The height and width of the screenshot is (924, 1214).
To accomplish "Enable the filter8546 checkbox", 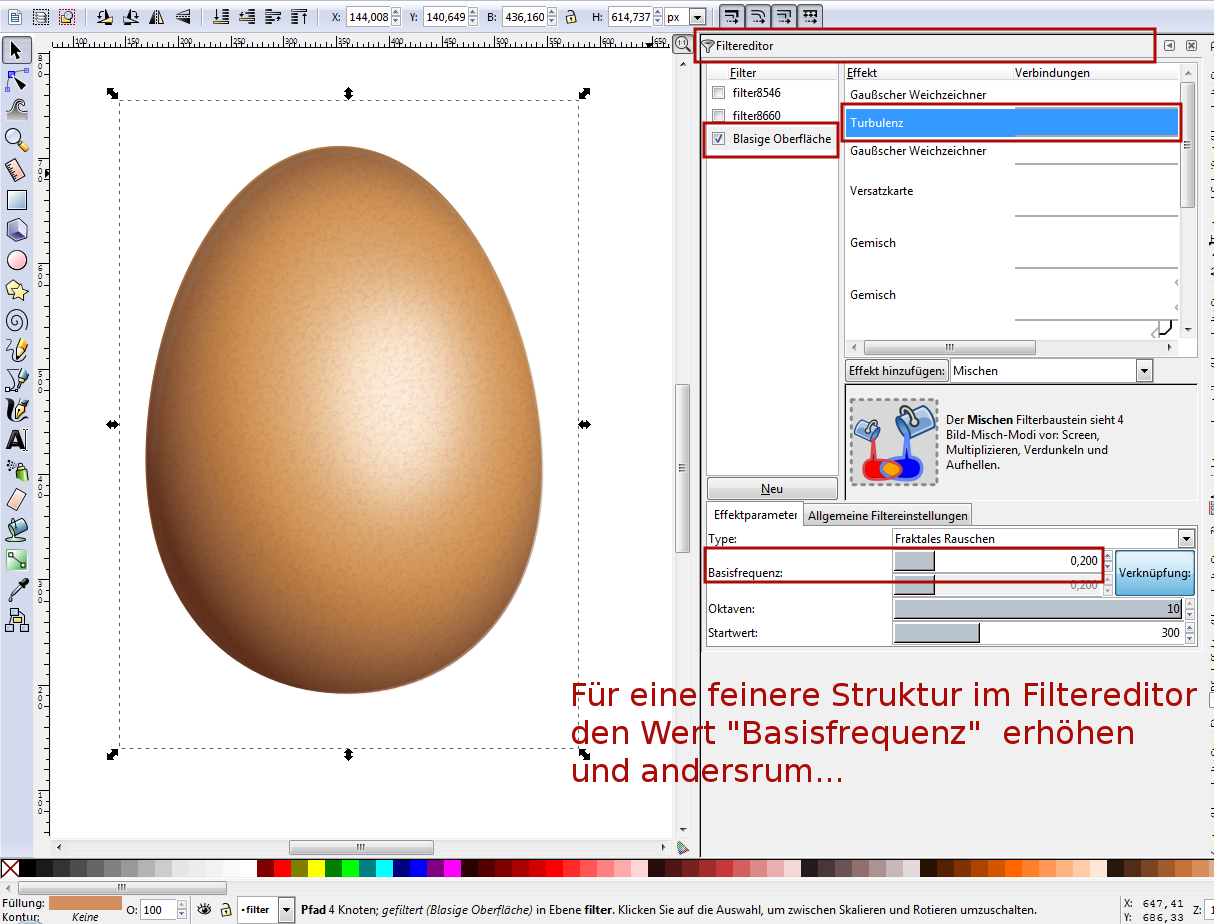I will pyautogui.click(x=718, y=93).
